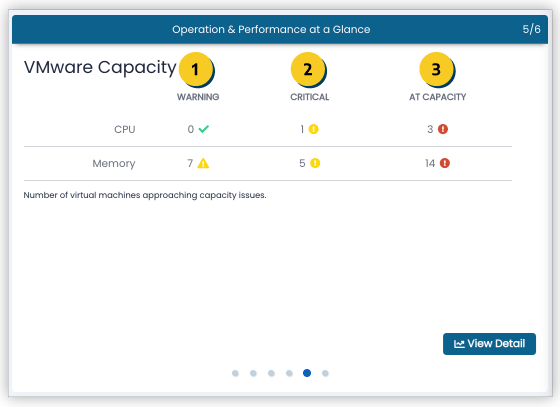The height and width of the screenshot is (407, 560).
Task: Click the warning triangle in Memory row
Action: pyautogui.click(x=203, y=163)
